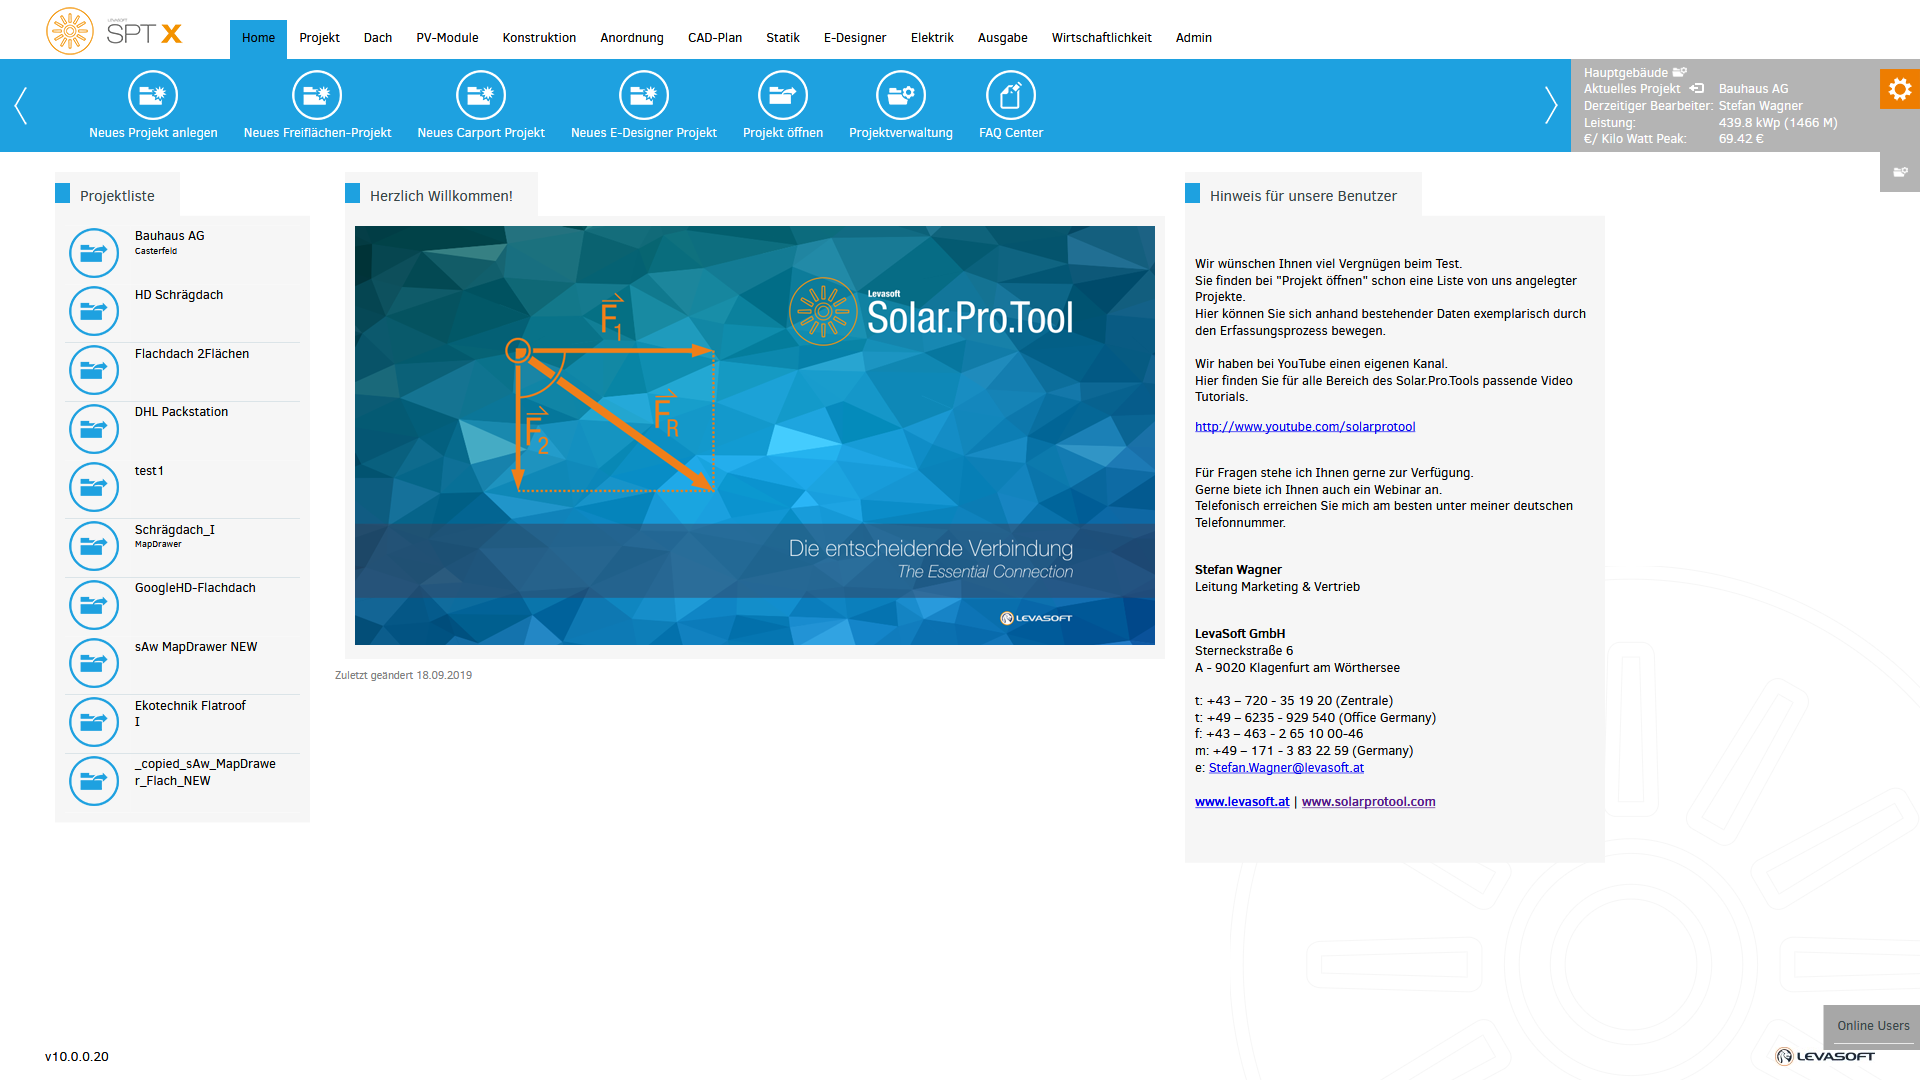Click the Solar.Pro.Tool welcome banner image
1920x1080 pixels.
(x=755, y=435)
